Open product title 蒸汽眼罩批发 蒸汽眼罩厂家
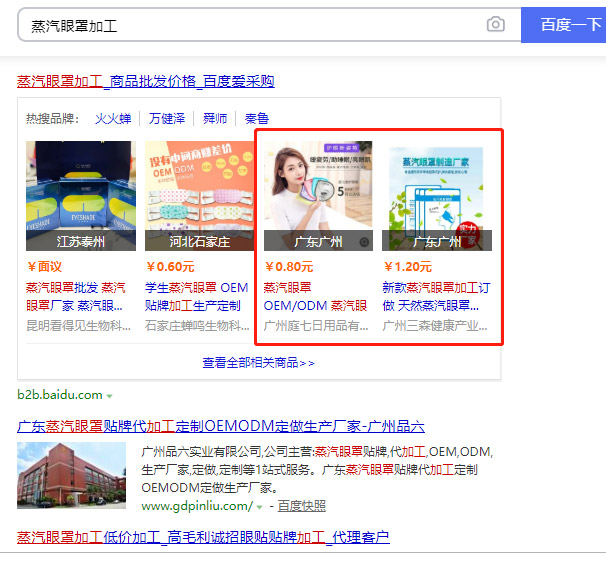Image resolution: width=606 pixels, height=581 pixels. click(x=76, y=296)
